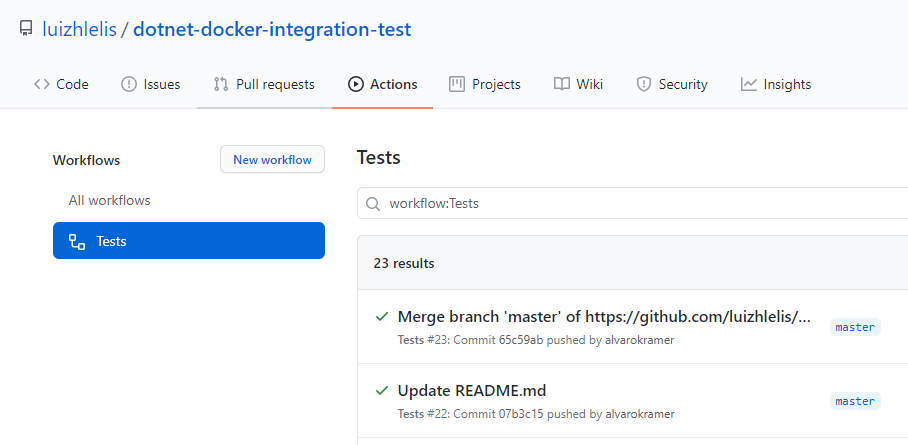Click the 23 results text
The height and width of the screenshot is (445, 908).
pyautogui.click(x=404, y=264)
